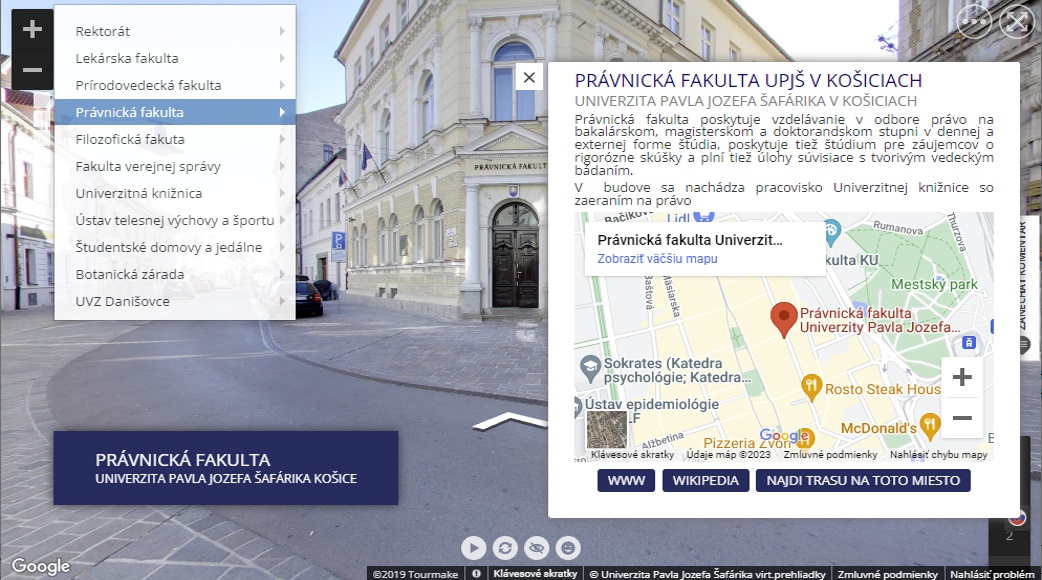This screenshot has height=580, width=1042.
Task: Click the red Právnická fakulta map pin
Action: tap(784, 320)
